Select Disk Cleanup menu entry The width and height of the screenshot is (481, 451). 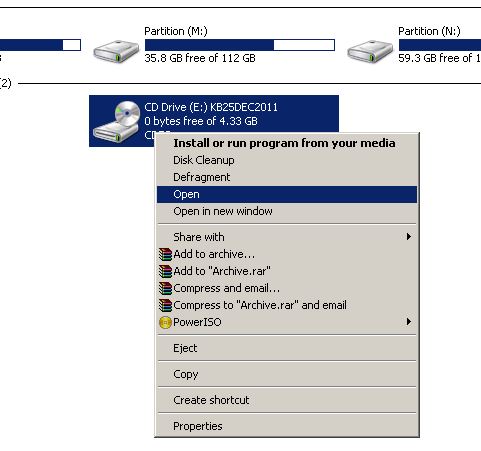click(287, 160)
